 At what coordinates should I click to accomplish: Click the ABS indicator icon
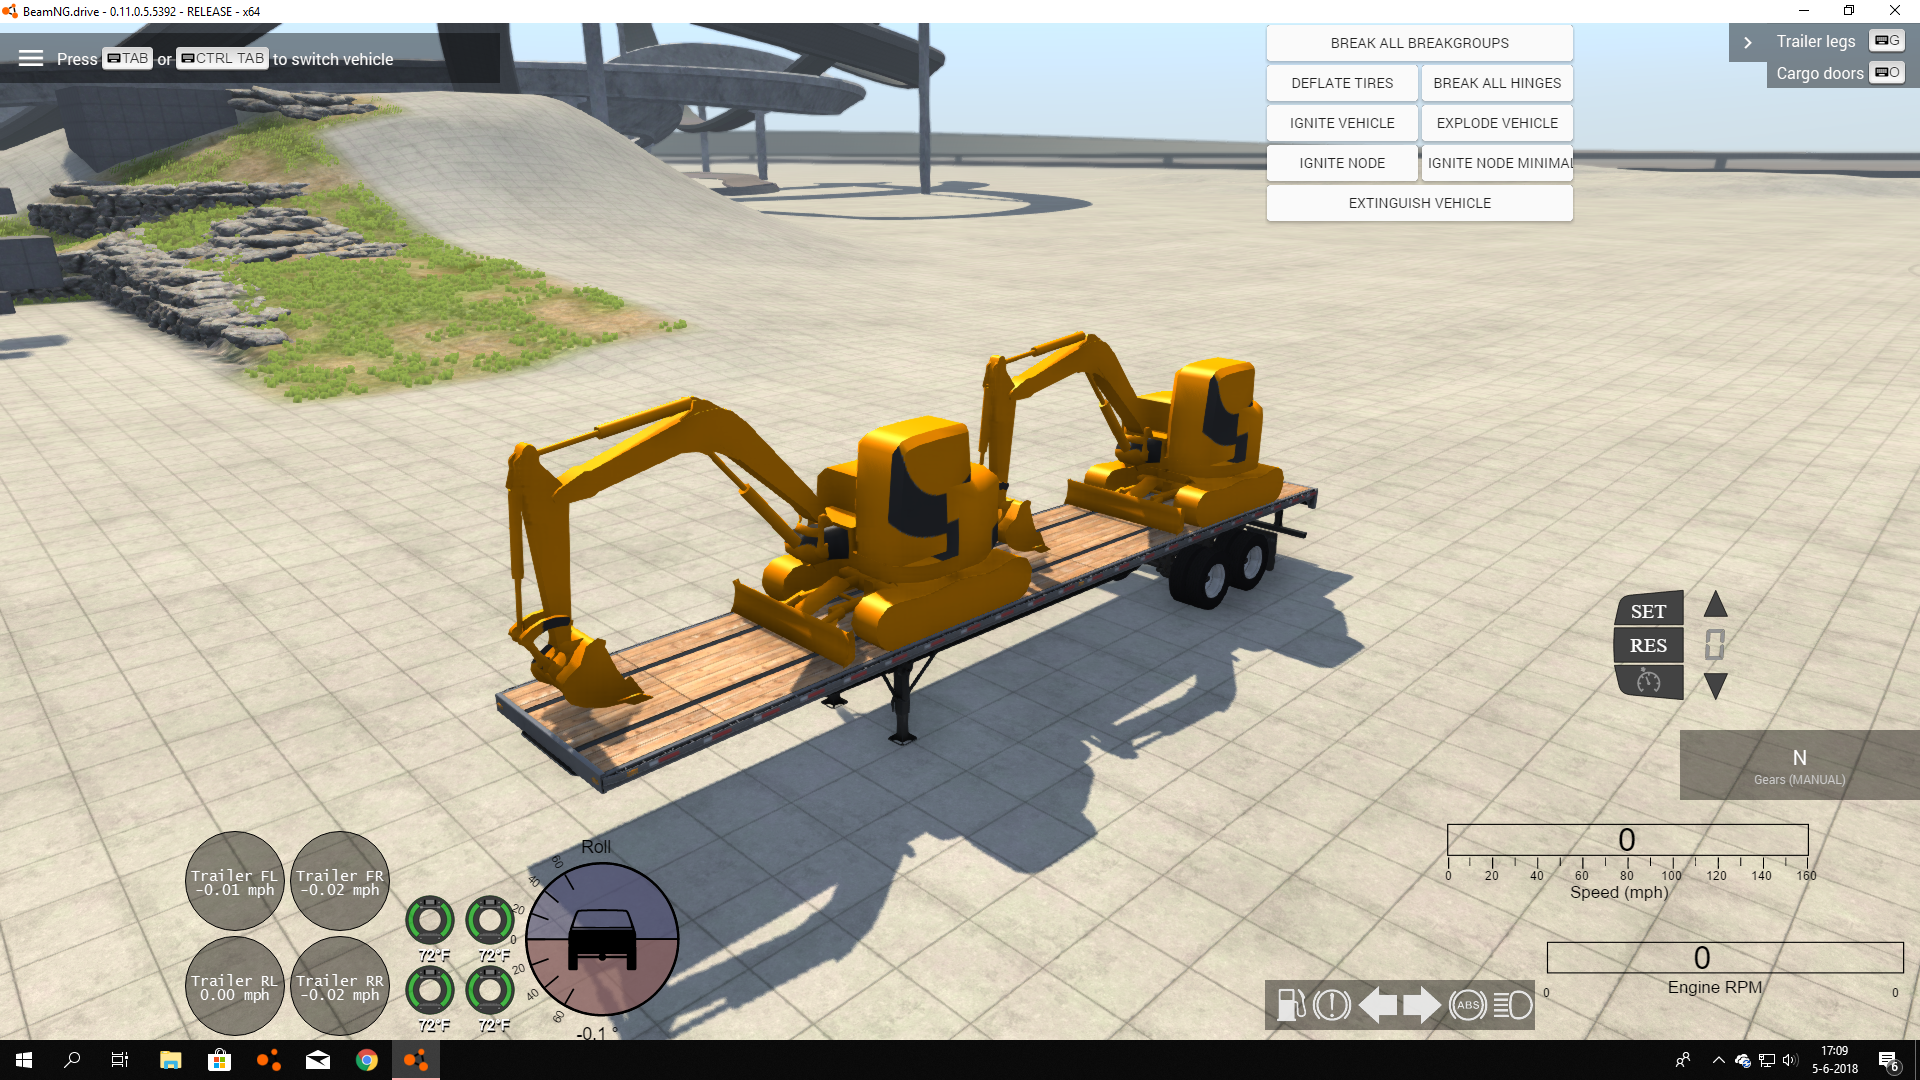1467,1004
